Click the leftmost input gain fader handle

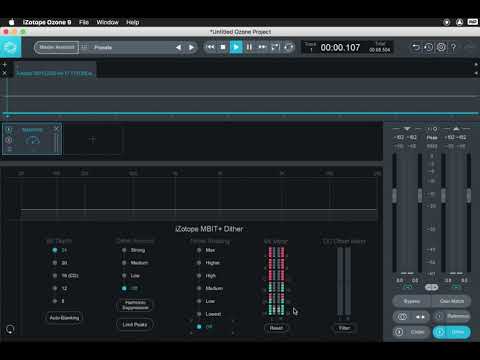point(395,195)
